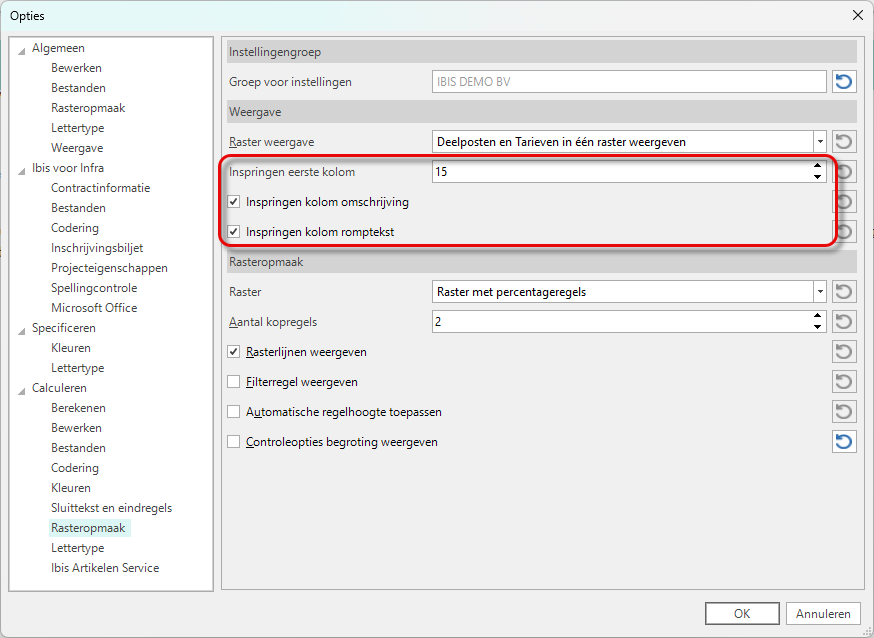The image size is (874, 638).
Task: Reset the Groep voor instellingen setting
Action: pyautogui.click(x=844, y=82)
